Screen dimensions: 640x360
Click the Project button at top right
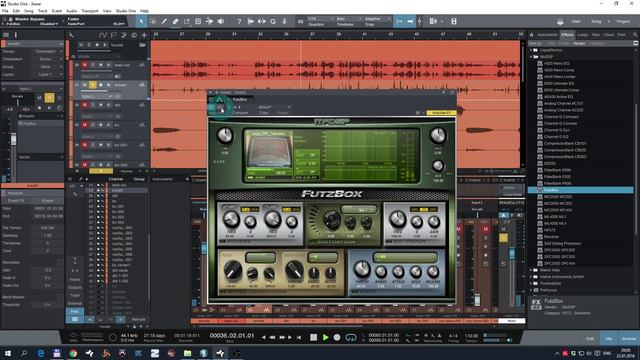pyautogui.click(x=623, y=21)
